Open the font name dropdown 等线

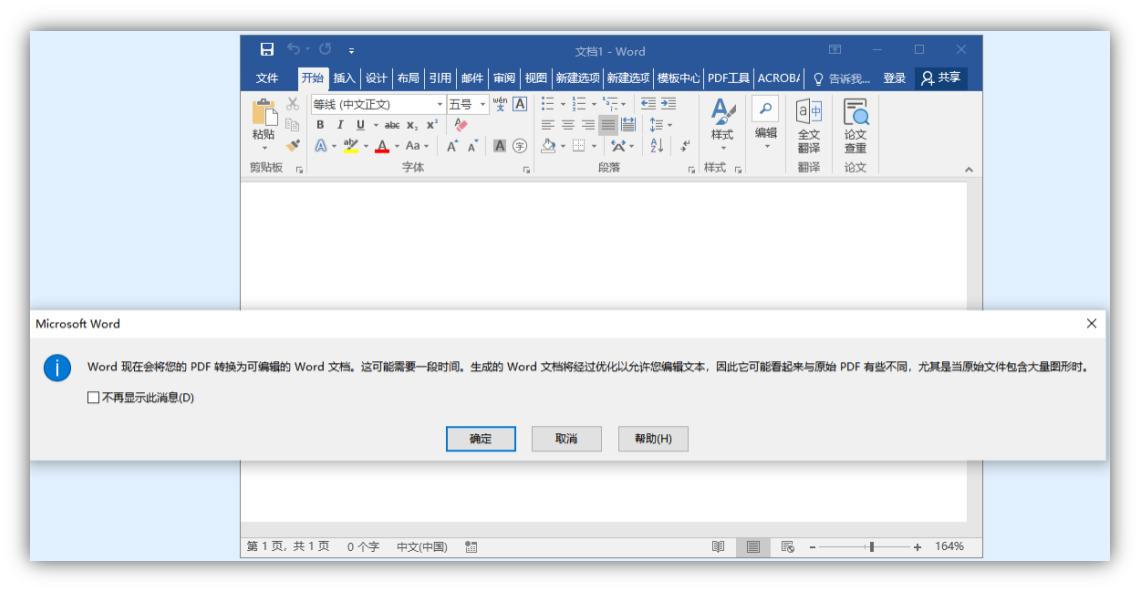(x=439, y=105)
